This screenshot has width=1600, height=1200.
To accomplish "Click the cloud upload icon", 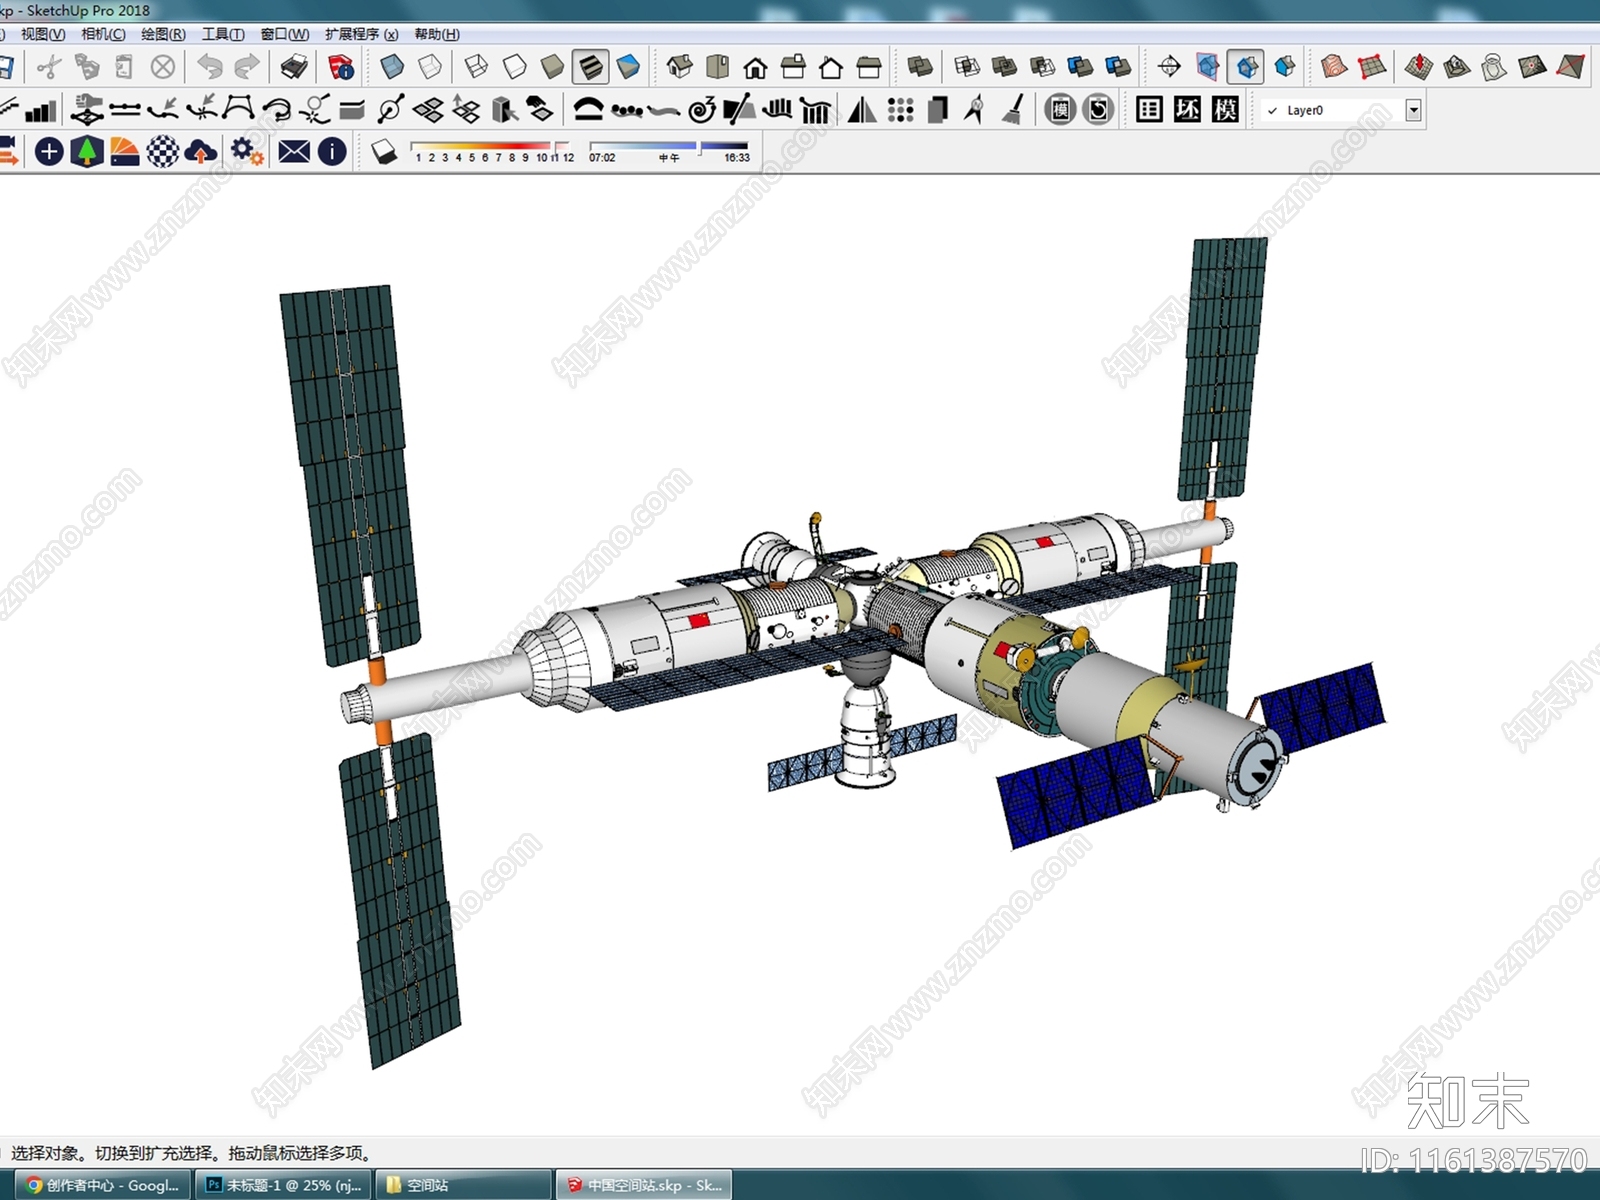I will 201,151.
